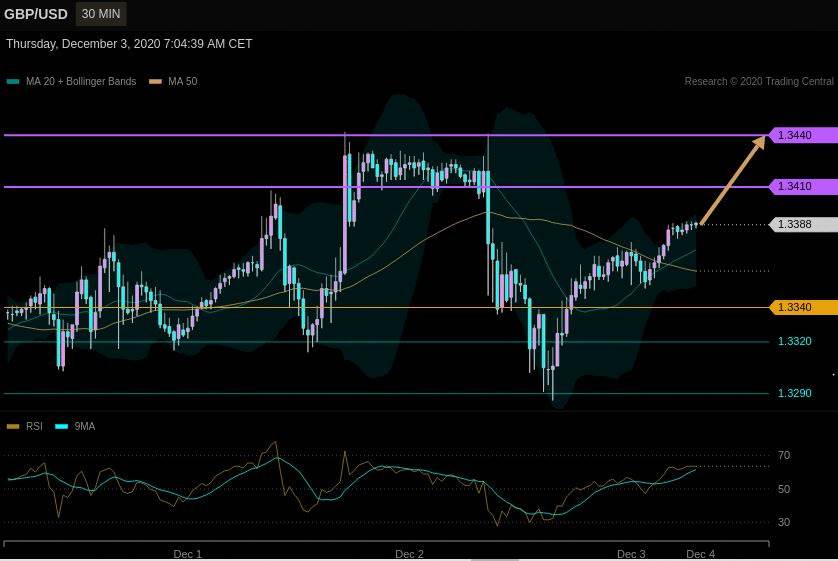Click the Dec 4 date axis label
Screen dimensions: 838x561
[x=701, y=554]
